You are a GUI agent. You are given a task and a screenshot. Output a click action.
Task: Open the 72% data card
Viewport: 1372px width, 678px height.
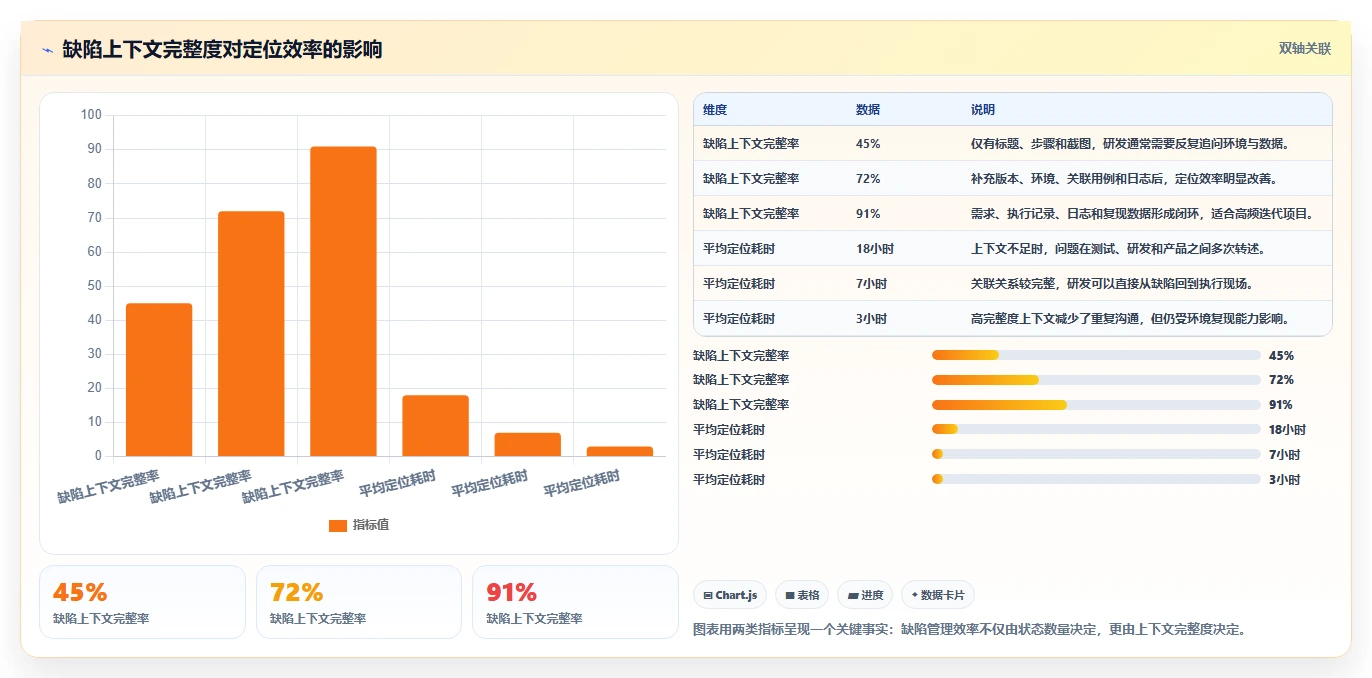pos(359,602)
